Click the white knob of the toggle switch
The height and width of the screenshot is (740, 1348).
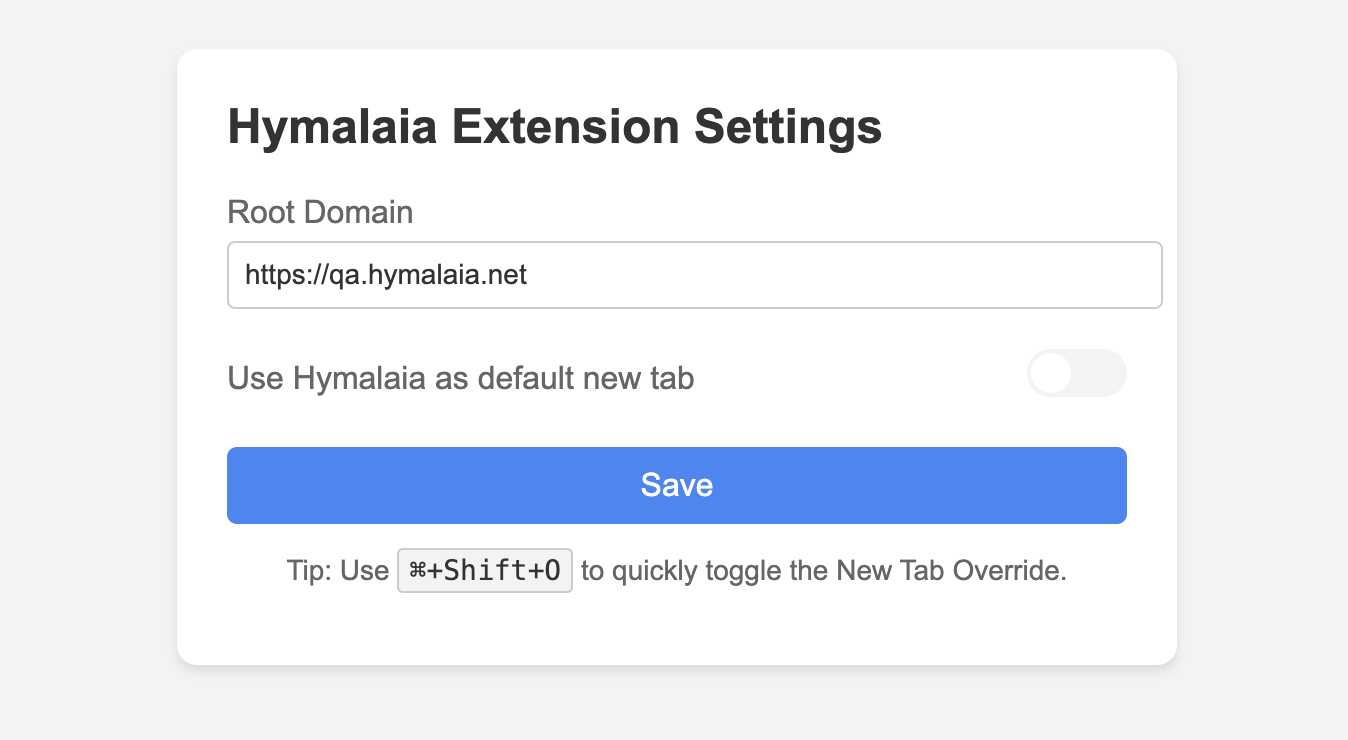(x=1051, y=373)
